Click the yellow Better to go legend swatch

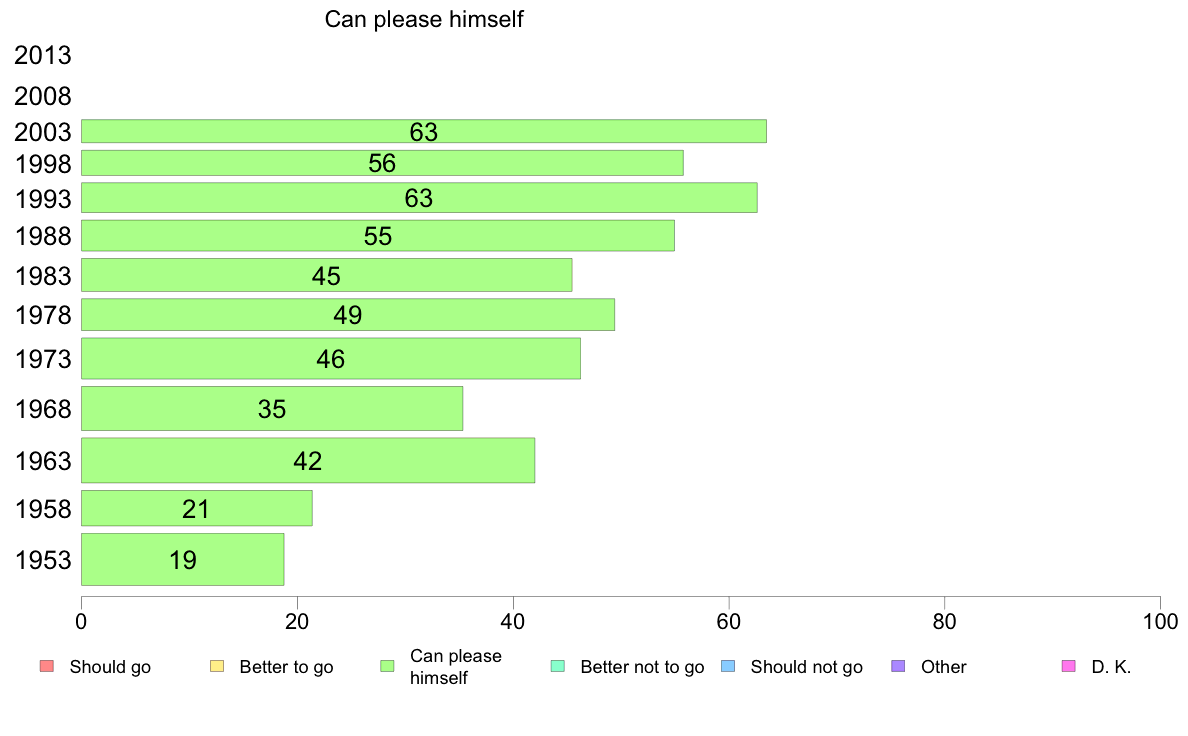tap(217, 666)
